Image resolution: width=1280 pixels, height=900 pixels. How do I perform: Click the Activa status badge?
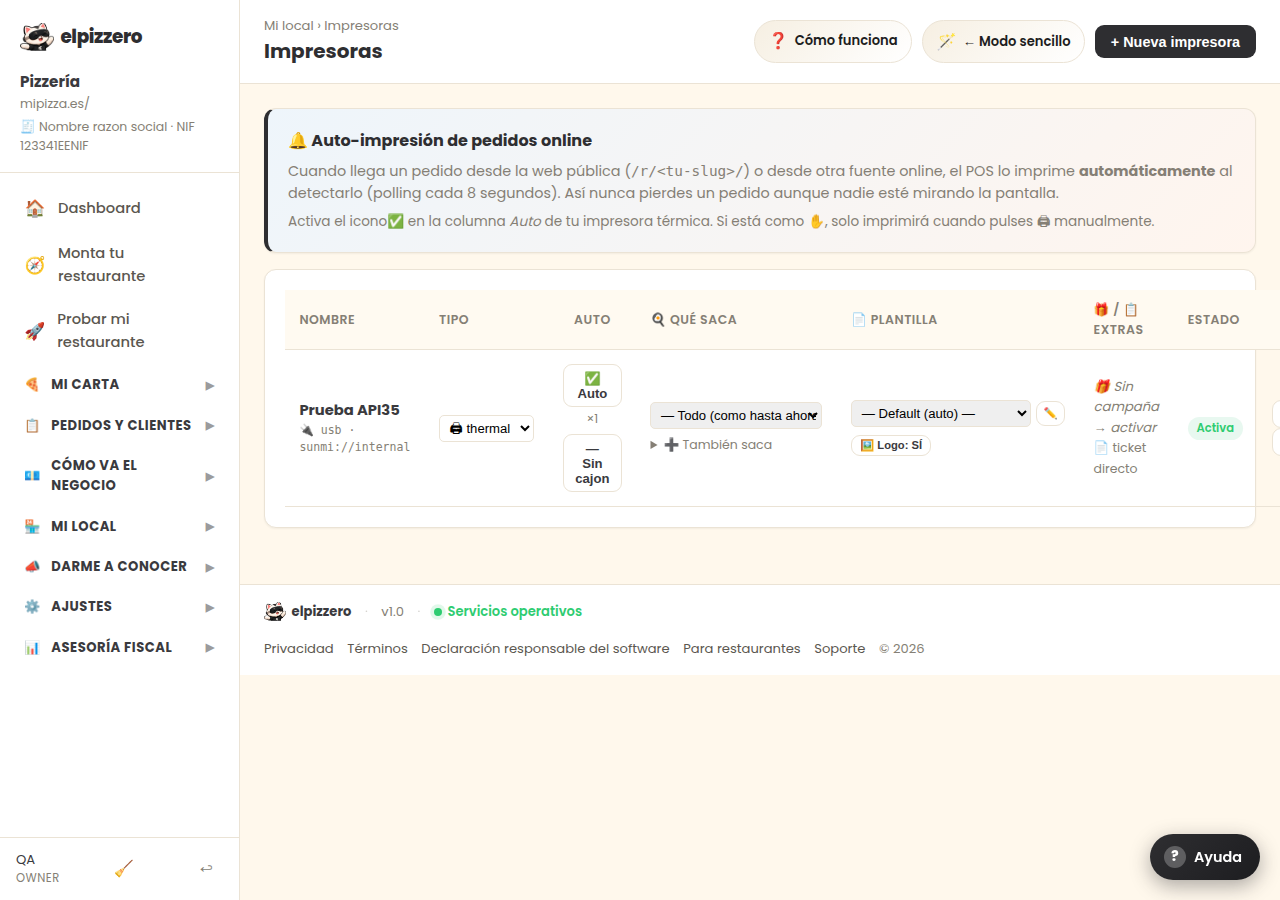(x=1215, y=428)
